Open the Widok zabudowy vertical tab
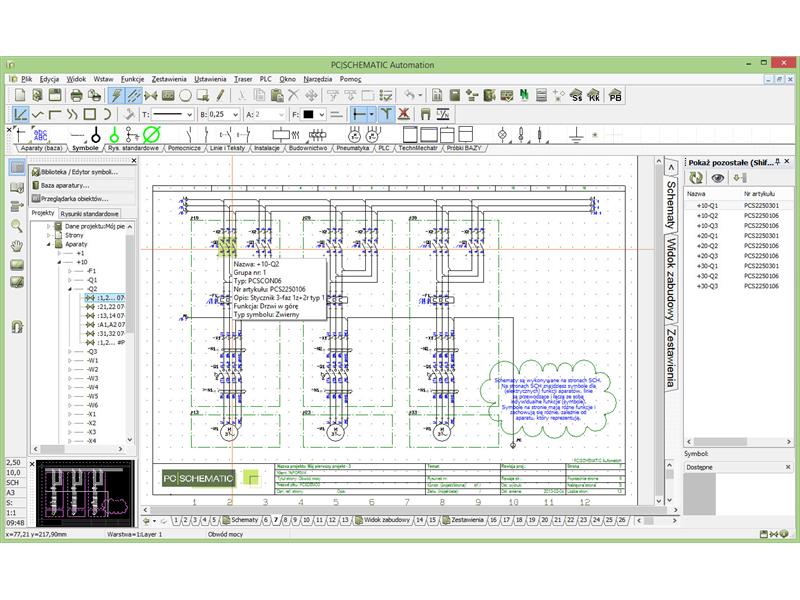Image resolution: width=800 pixels, height=600 pixels. (671, 279)
